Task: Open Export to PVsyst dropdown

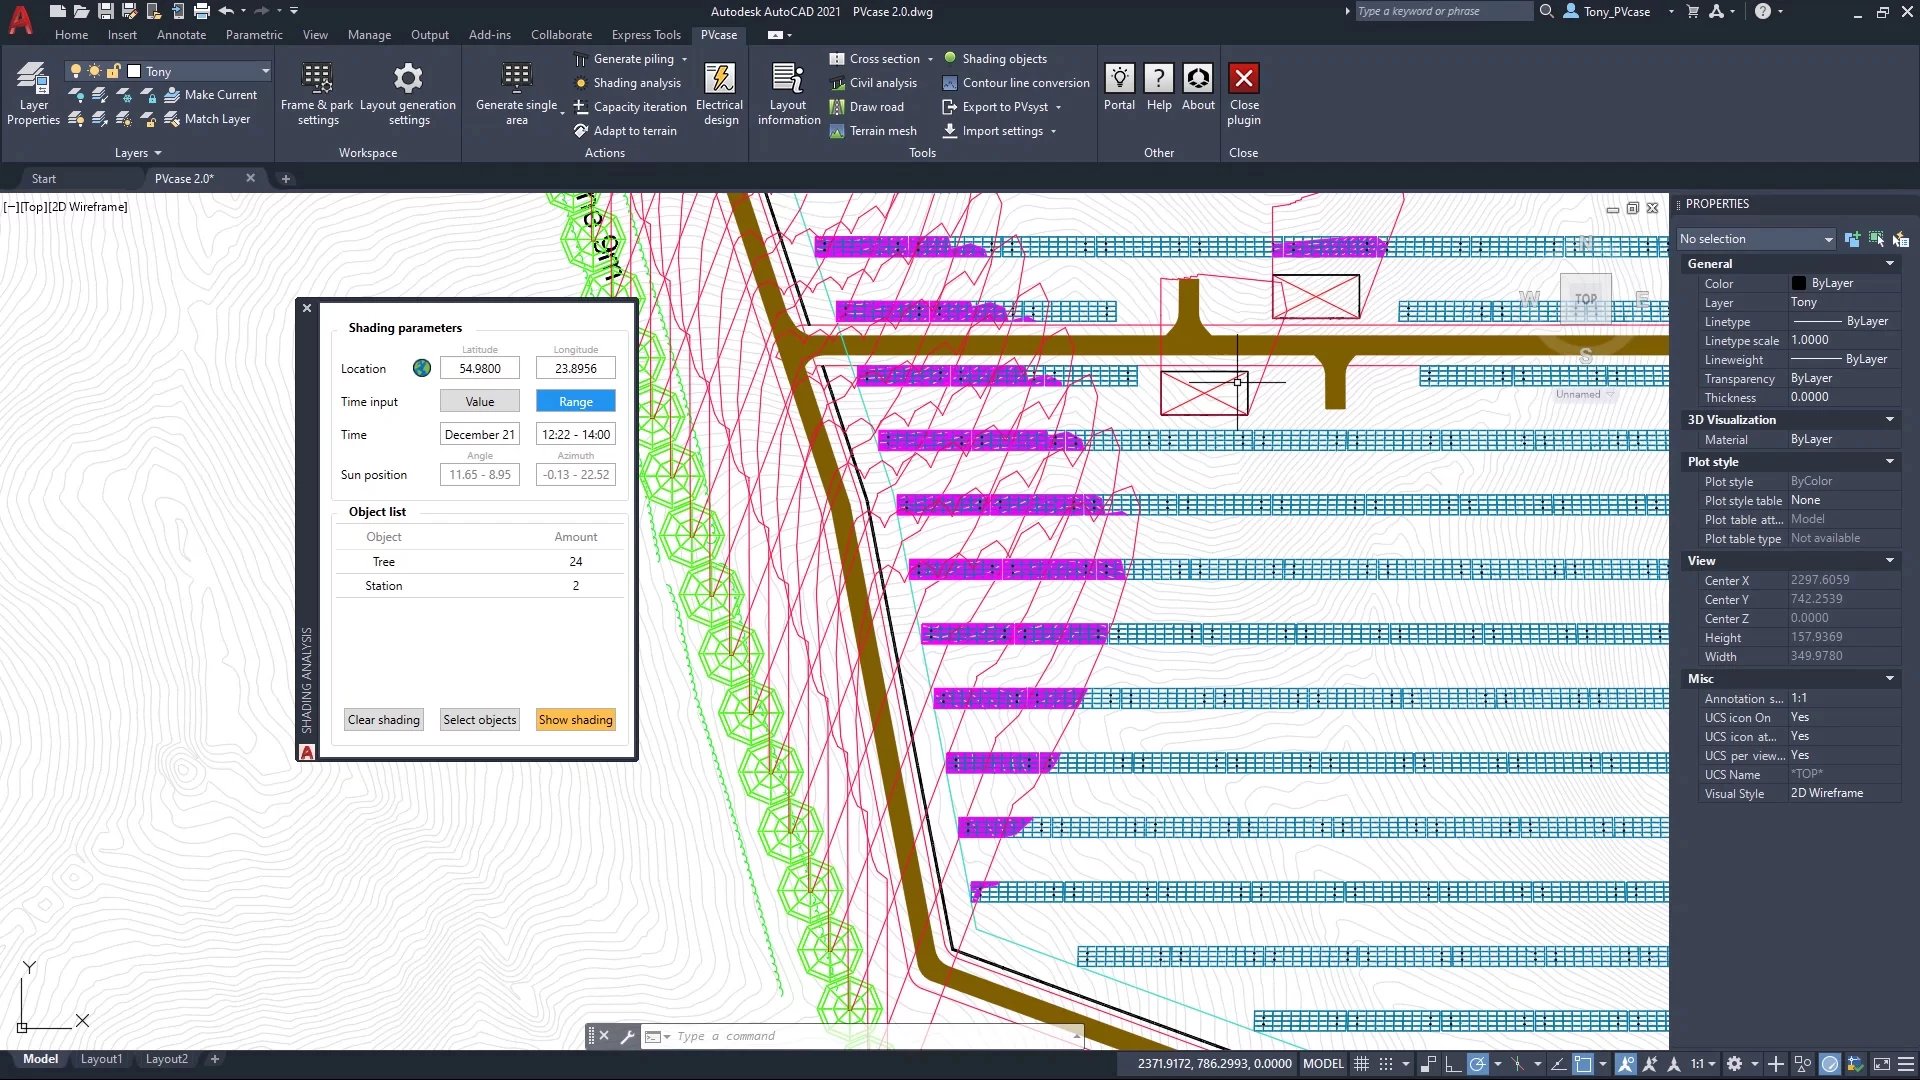Action: point(1058,107)
